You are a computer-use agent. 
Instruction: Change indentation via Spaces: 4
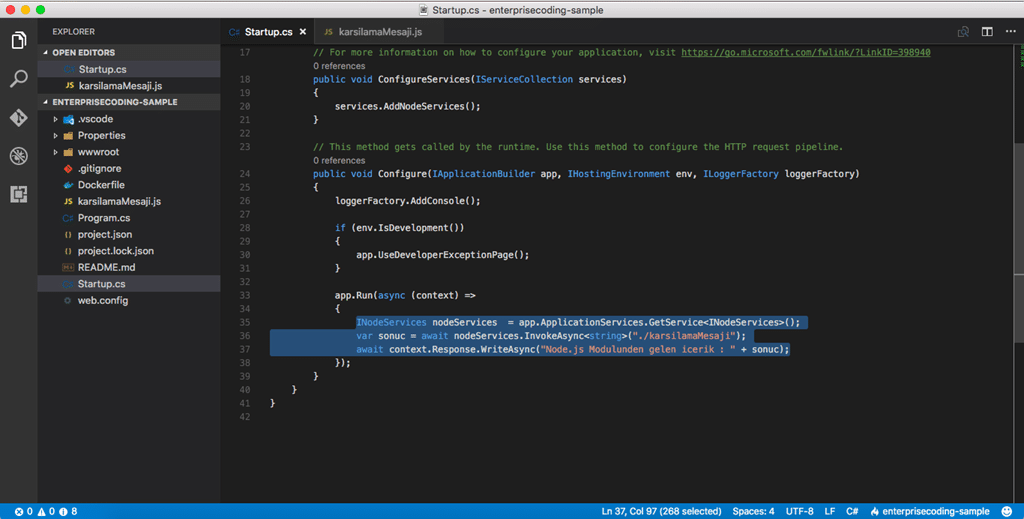[753, 511]
